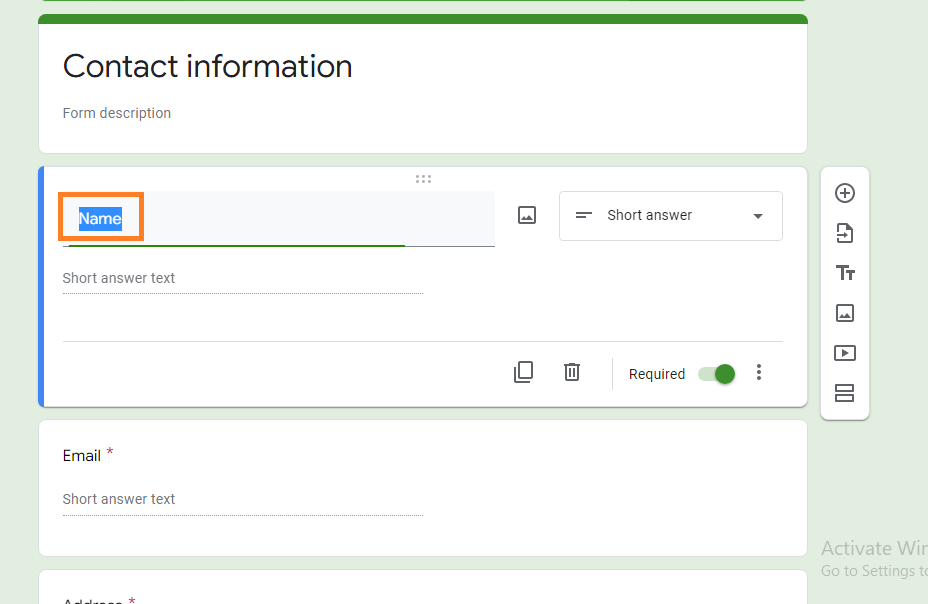Delete the Name question with trash icon

(572, 372)
